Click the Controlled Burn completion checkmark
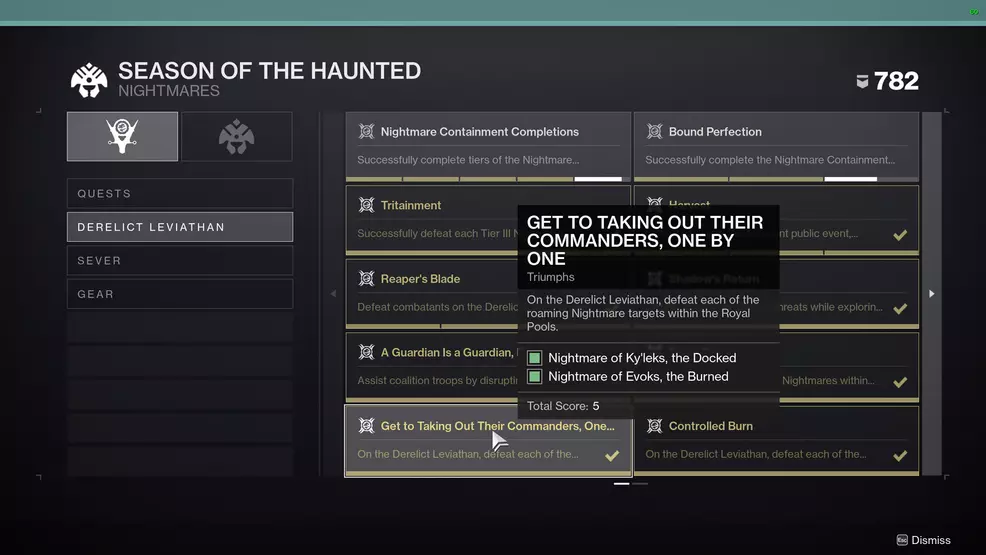This screenshot has width=986, height=555. coord(900,456)
